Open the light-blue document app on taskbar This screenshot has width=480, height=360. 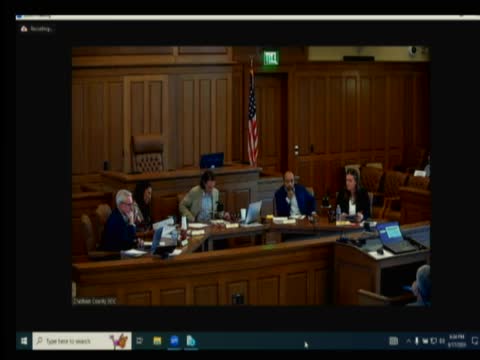point(191,341)
